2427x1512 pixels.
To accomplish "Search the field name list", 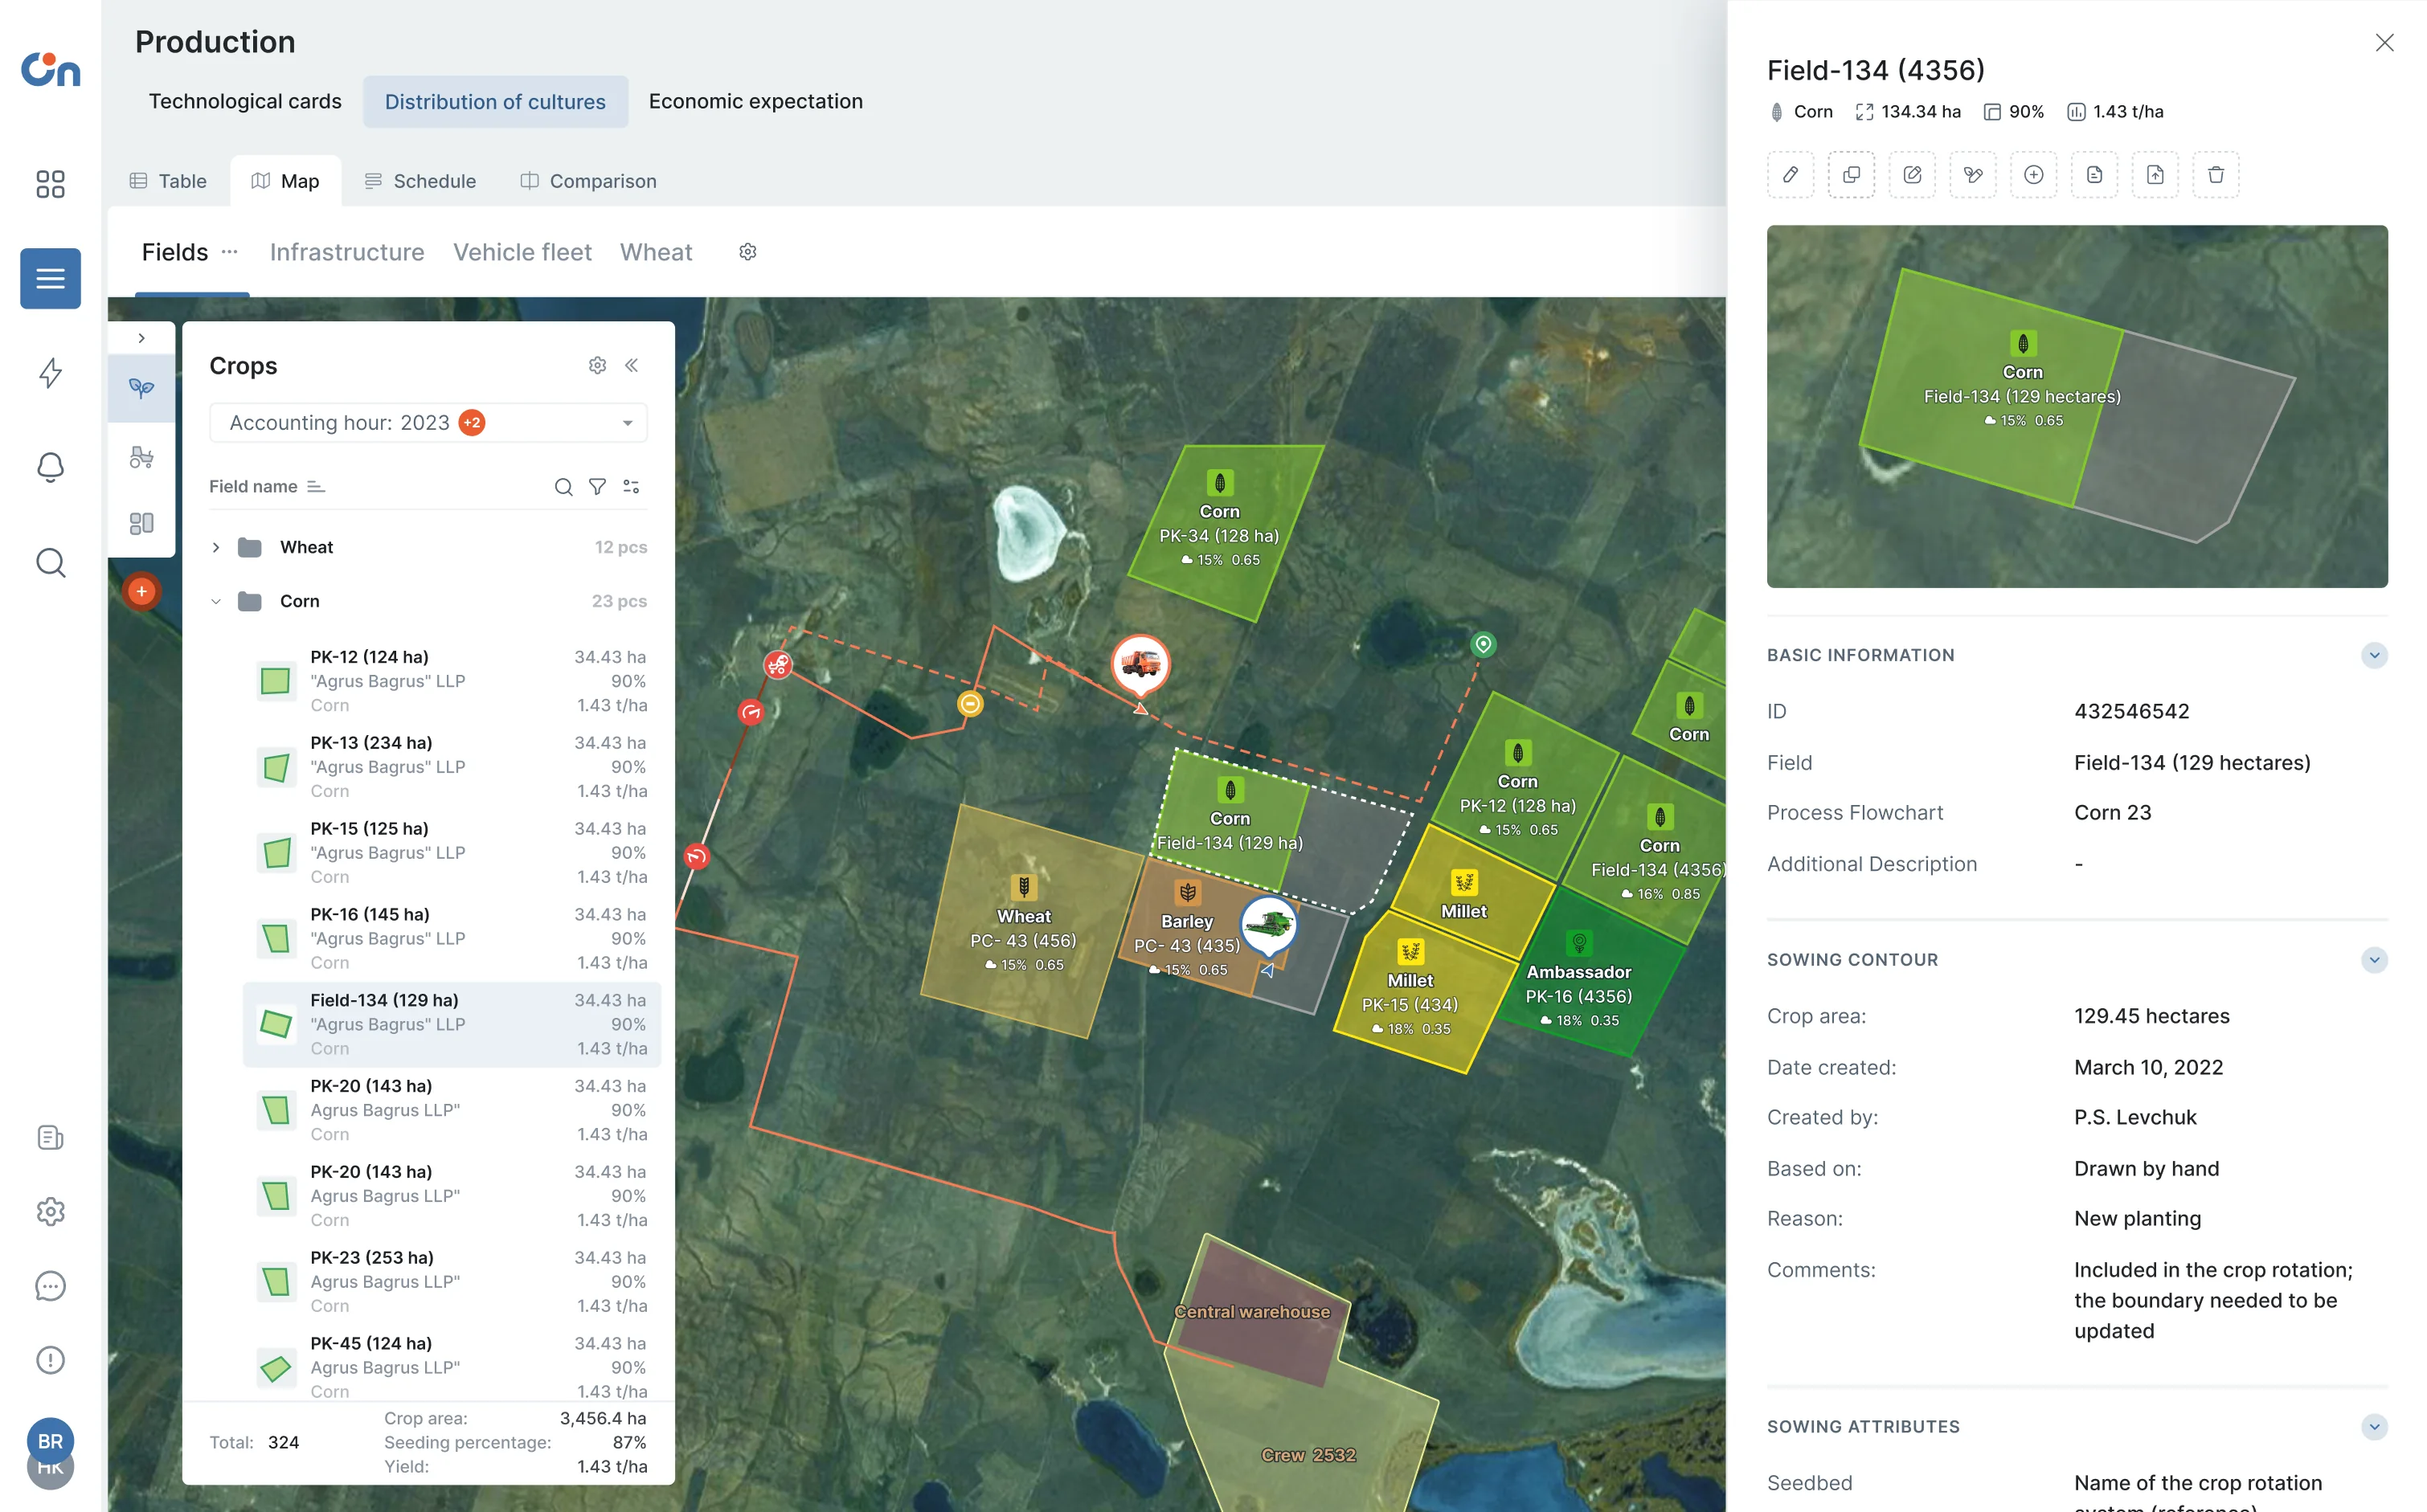I will [x=564, y=487].
